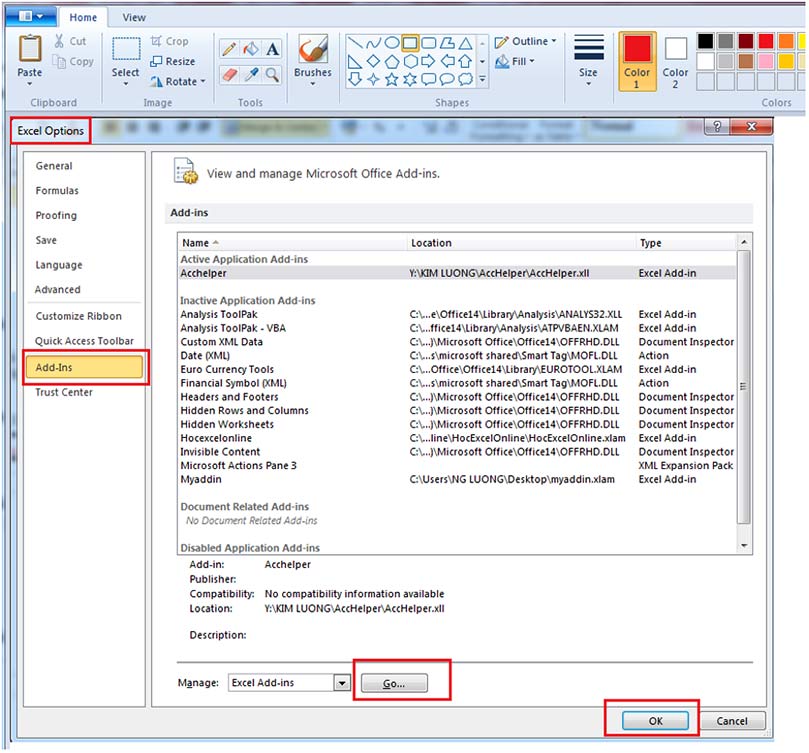Select the Analysis ToolPak - VBA row

[458, 328]
